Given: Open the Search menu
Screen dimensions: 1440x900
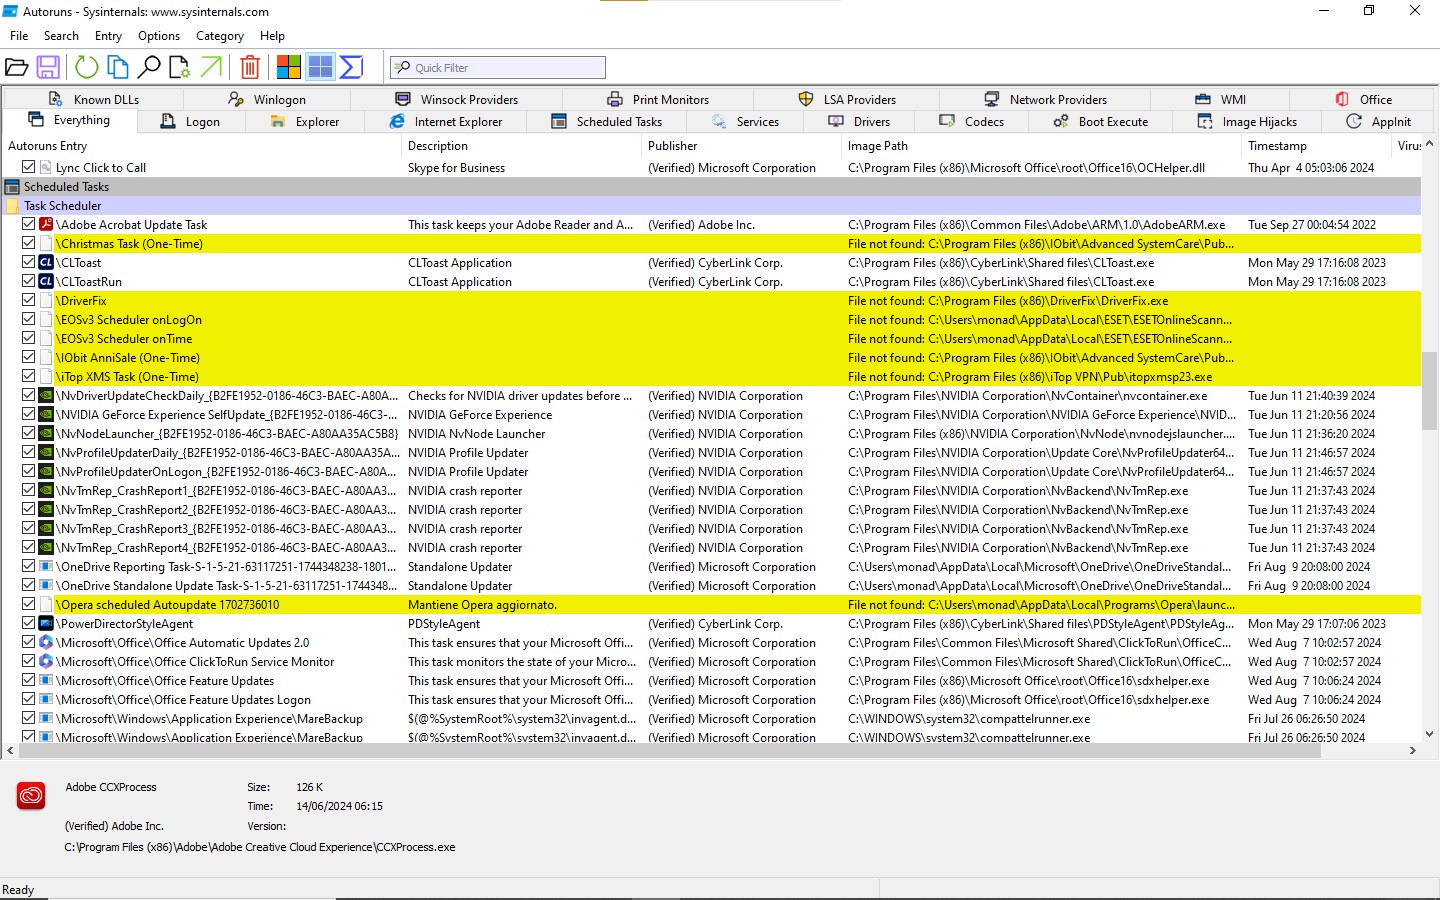Looking at the screenshot, I should coord(61,36).
